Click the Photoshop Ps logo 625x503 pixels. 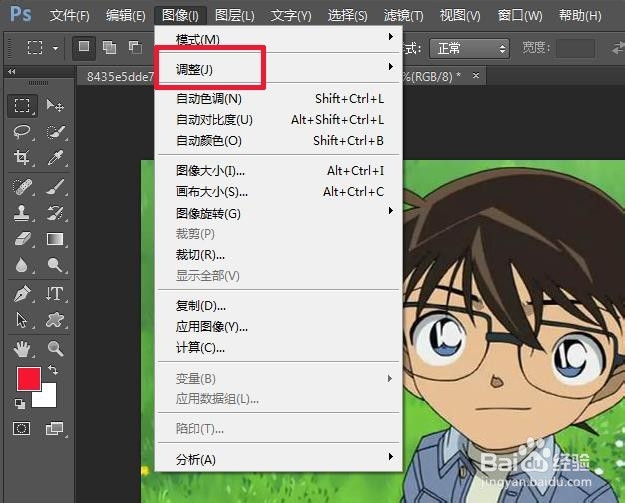tap(20, 14)
